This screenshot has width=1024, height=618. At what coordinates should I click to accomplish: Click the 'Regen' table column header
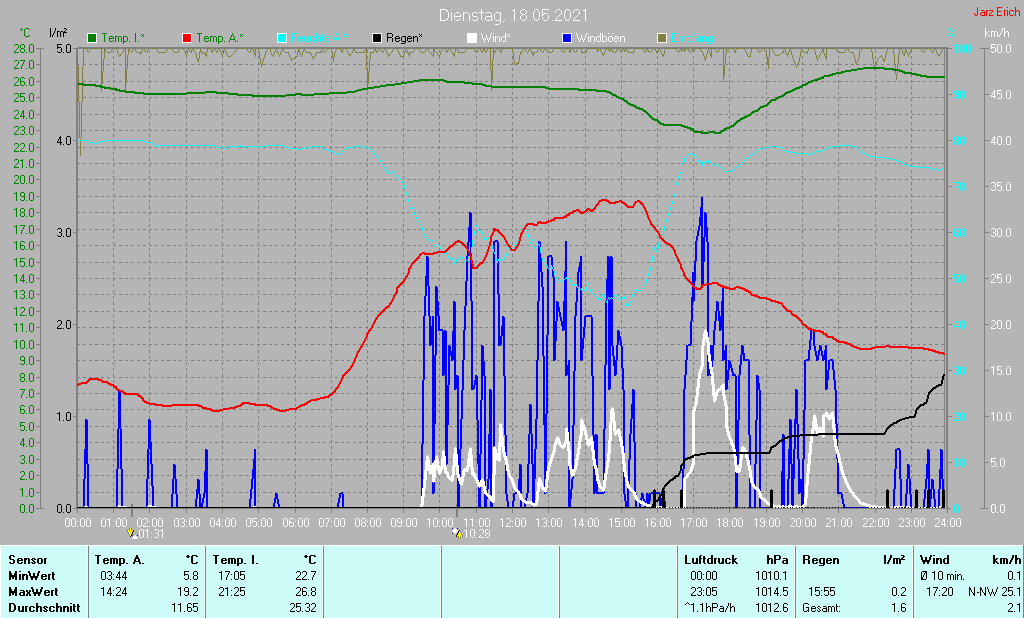(x=820, y=560)
